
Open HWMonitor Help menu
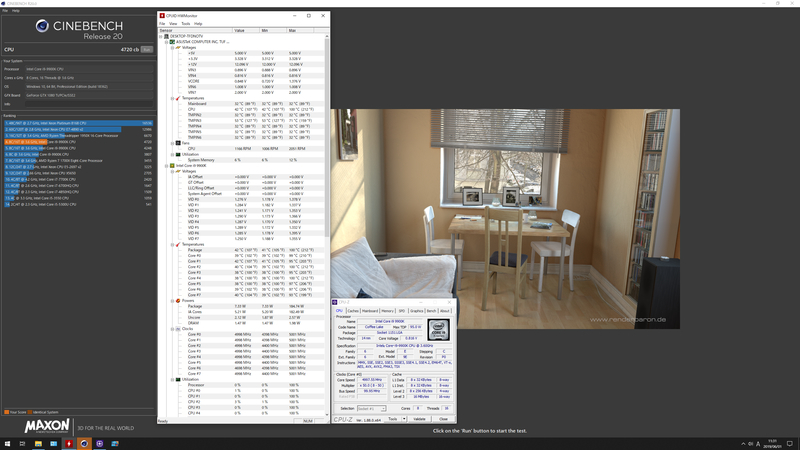198,23
